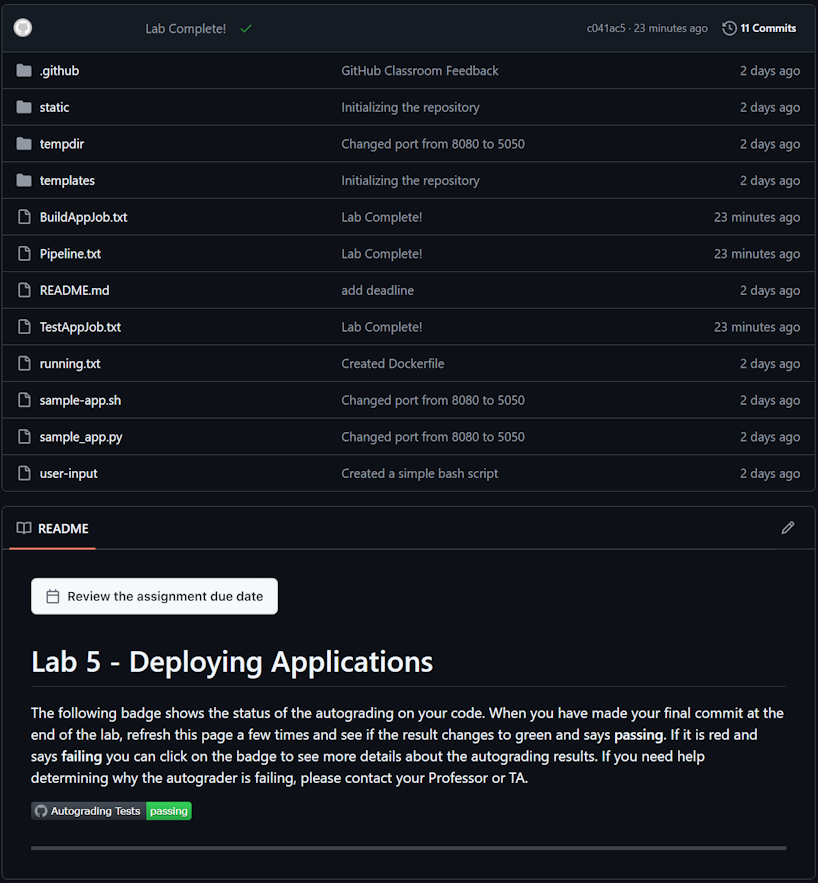The width and height of the screenshot is (818, 883).
Task: Click the file icon beside Pipeline.txt
Action: click(24, 254)
